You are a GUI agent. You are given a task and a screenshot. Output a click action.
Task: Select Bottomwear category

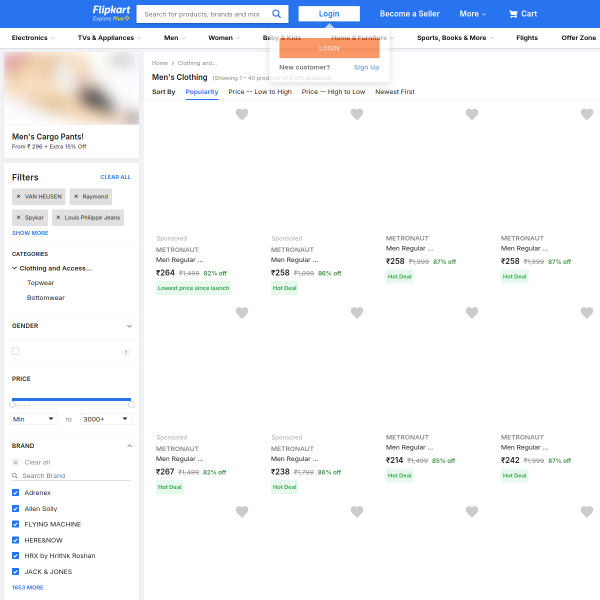[x=46, y=298]
